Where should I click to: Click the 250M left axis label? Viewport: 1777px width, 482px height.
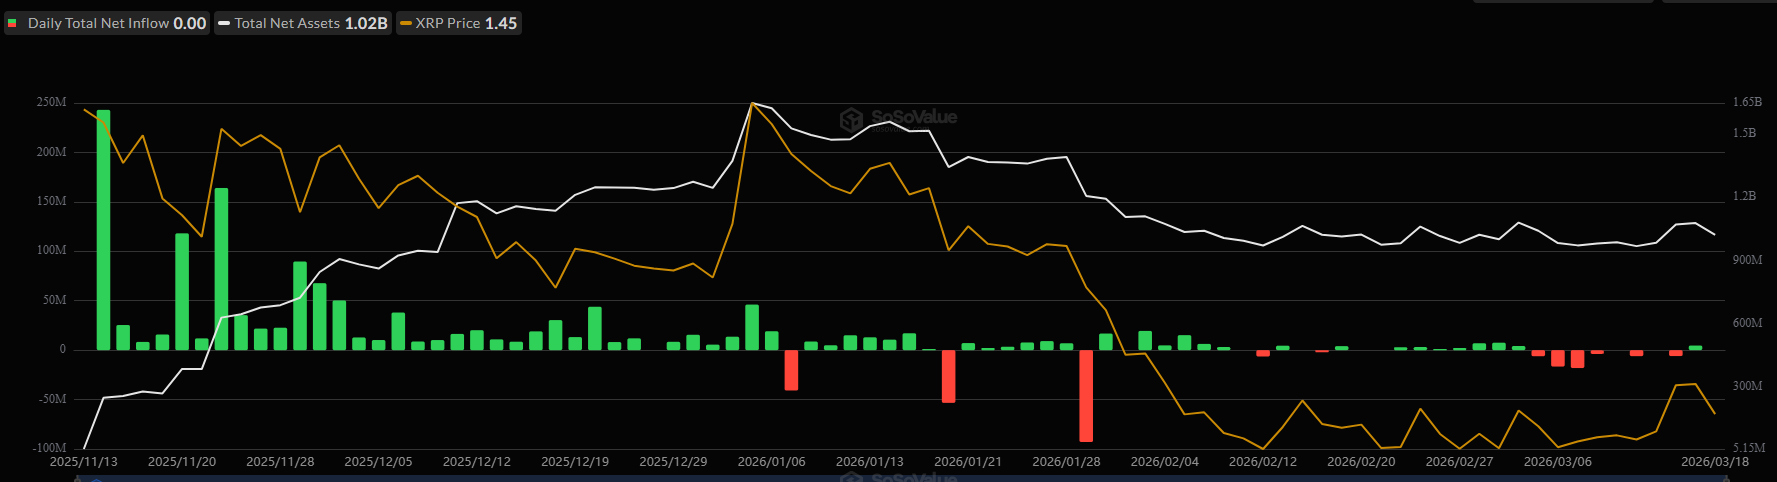click(x=51, y=103)
